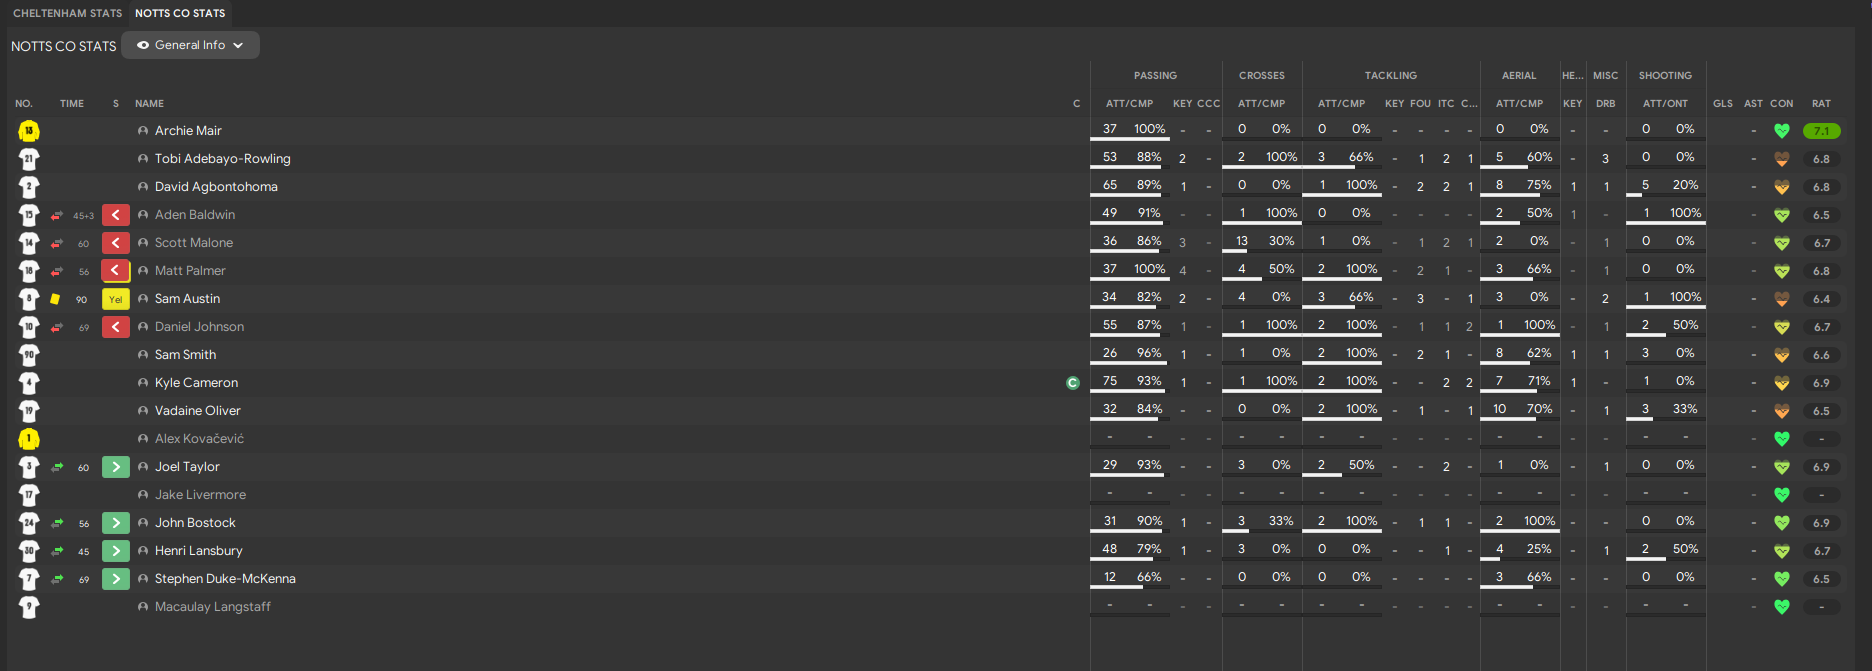Switch to the Cheltenham Stats tab
This screenshot has width=1872, height=671.
(67, 13)
